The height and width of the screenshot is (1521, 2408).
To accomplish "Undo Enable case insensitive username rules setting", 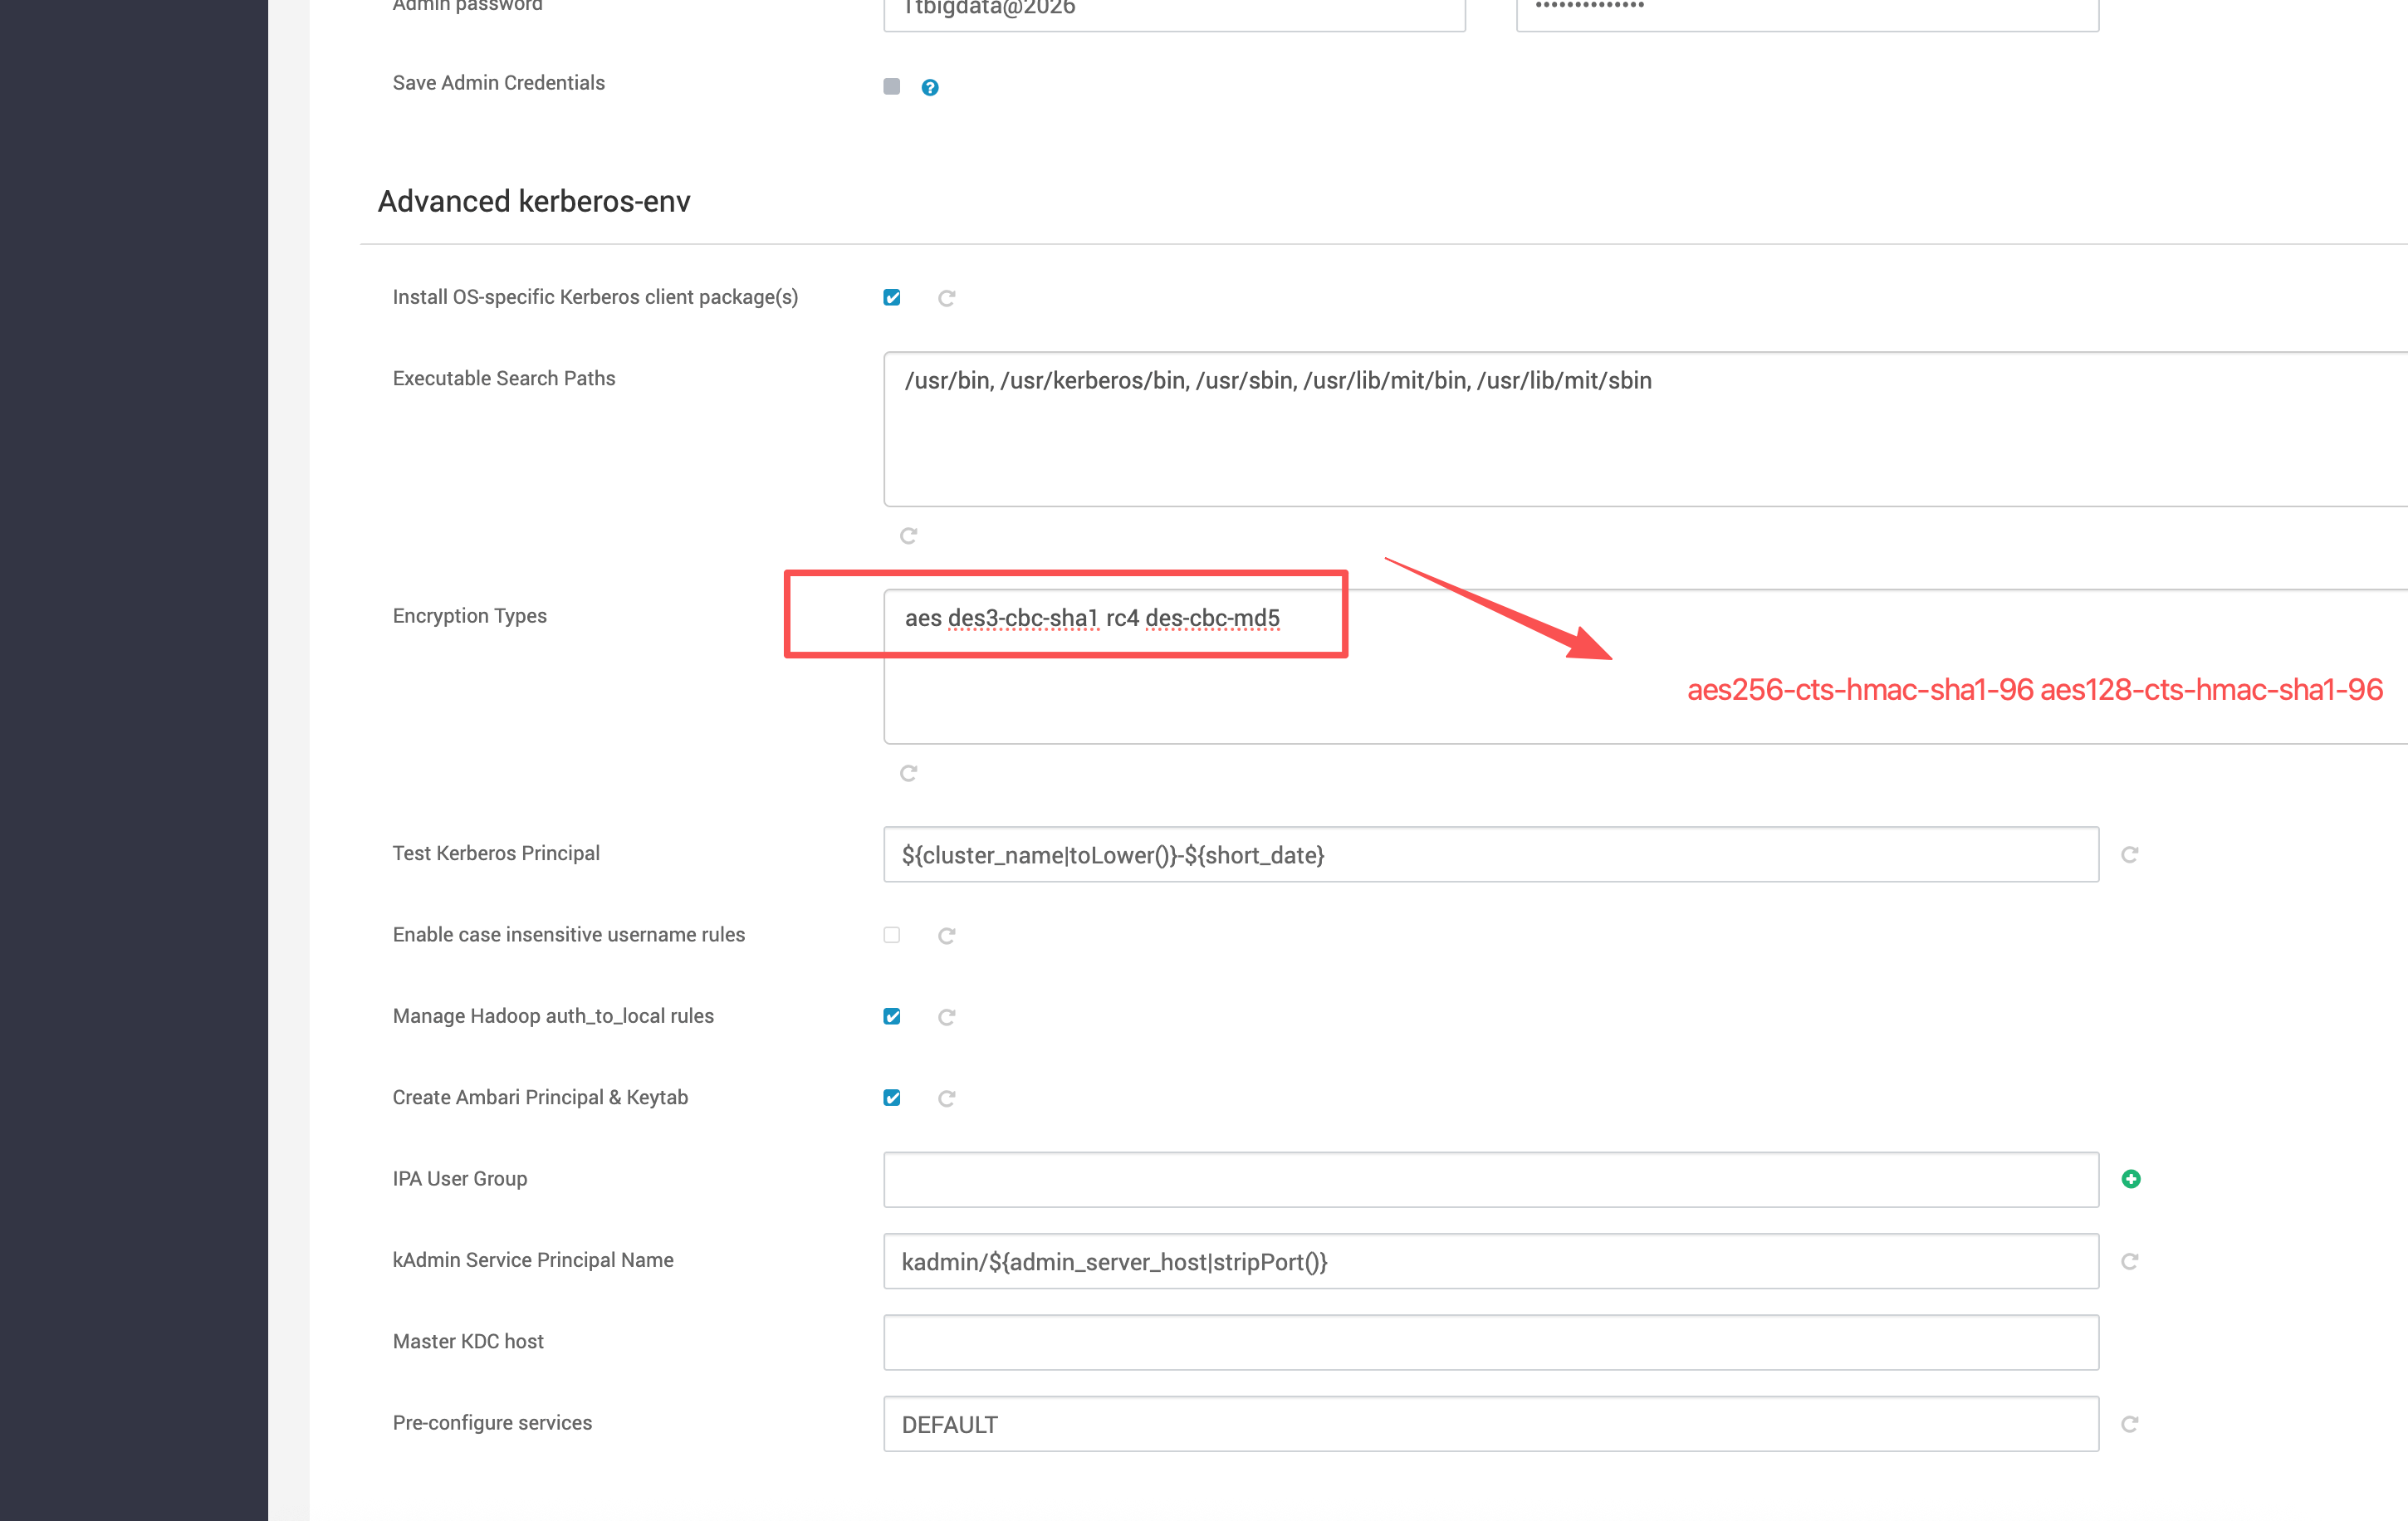I will [946, 936].
